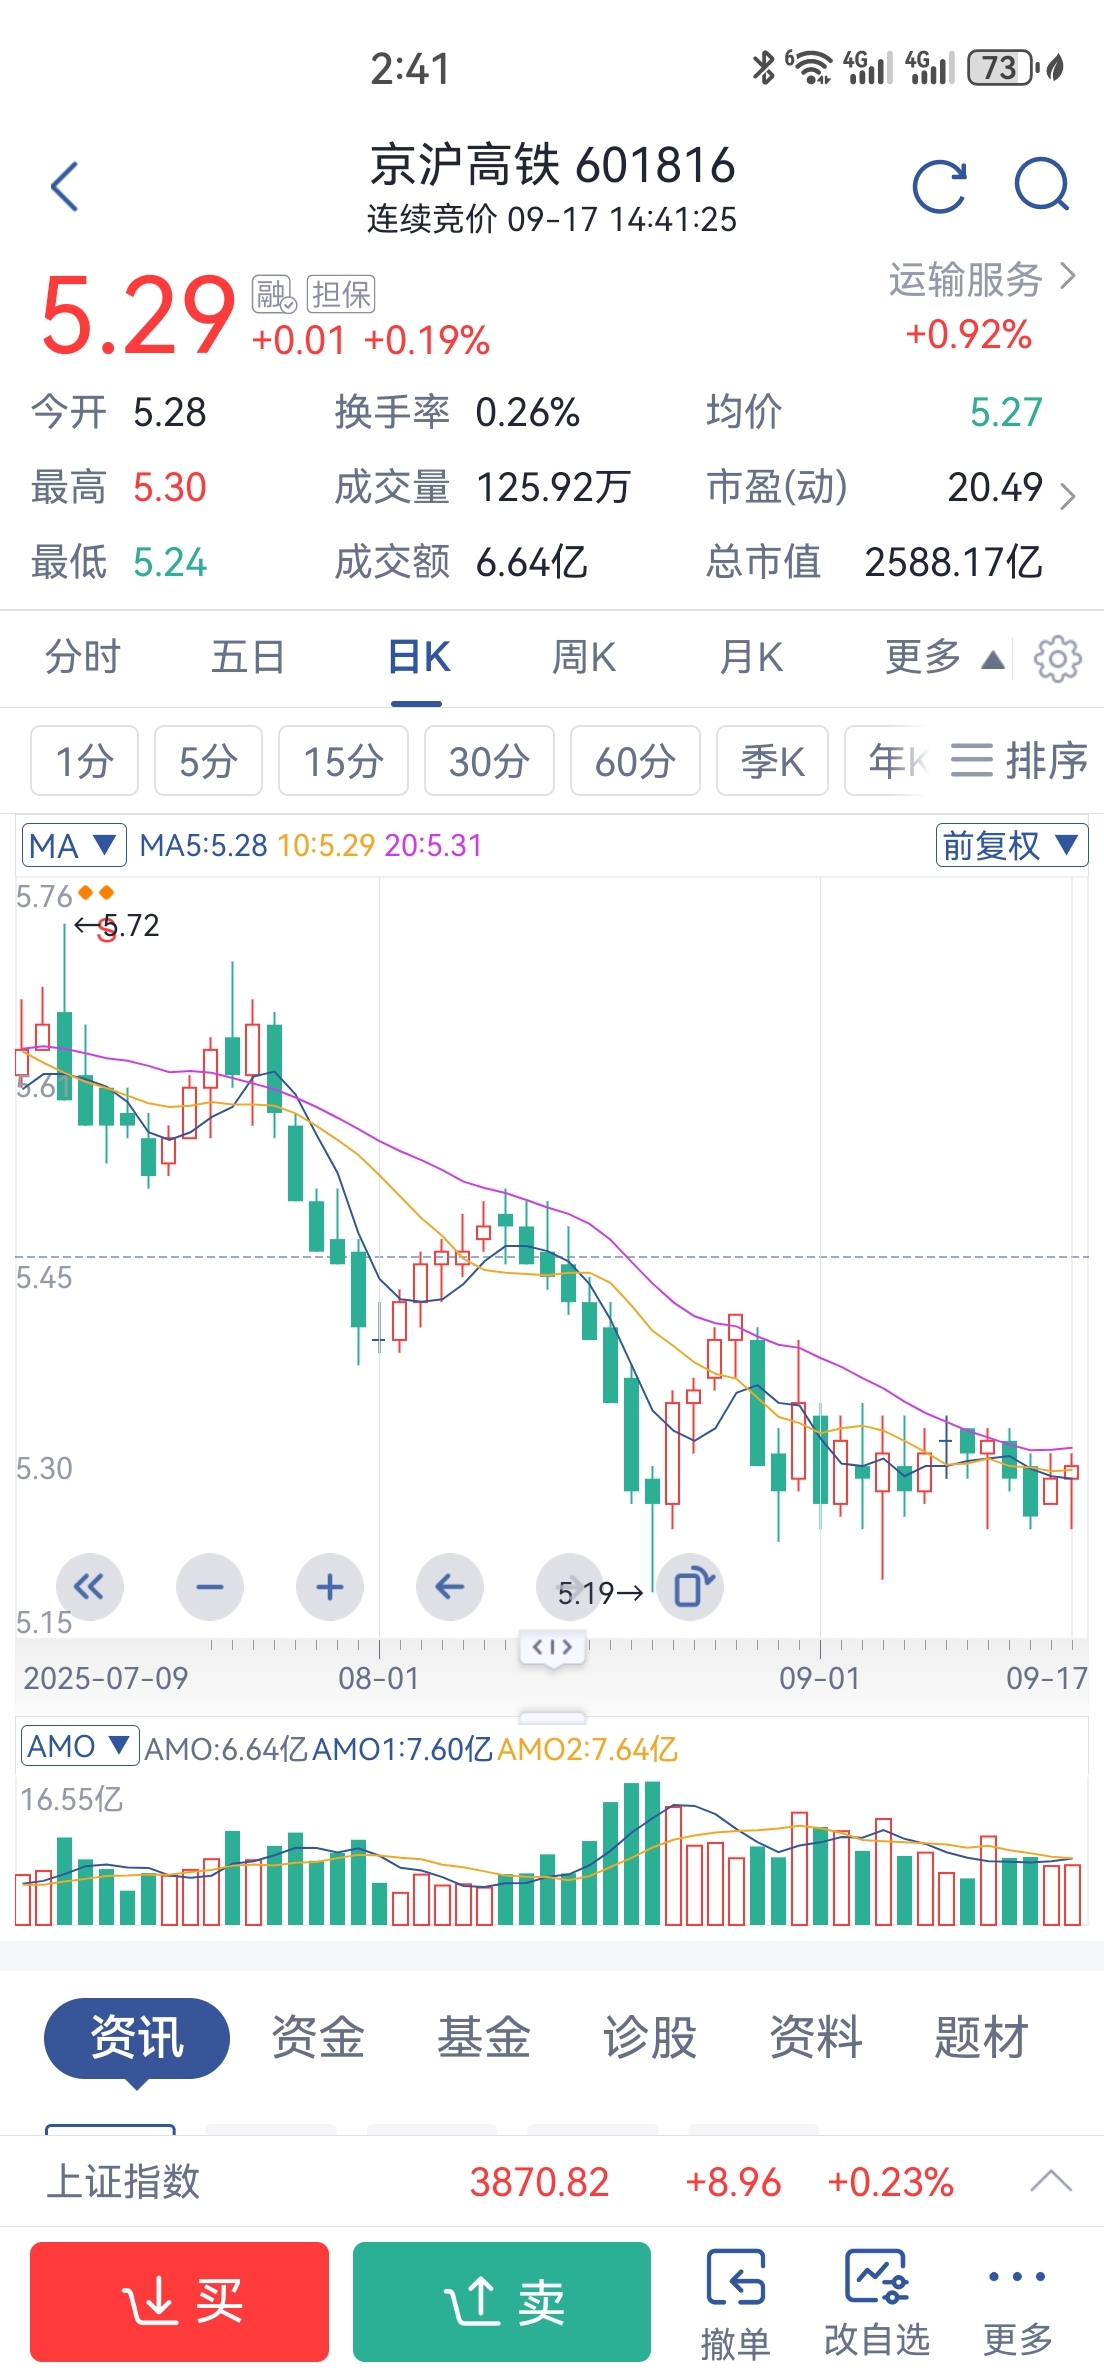Open chart settings gear icon
Viewport: 1104px width, 2376px height.
click(x=1057, y=659)
